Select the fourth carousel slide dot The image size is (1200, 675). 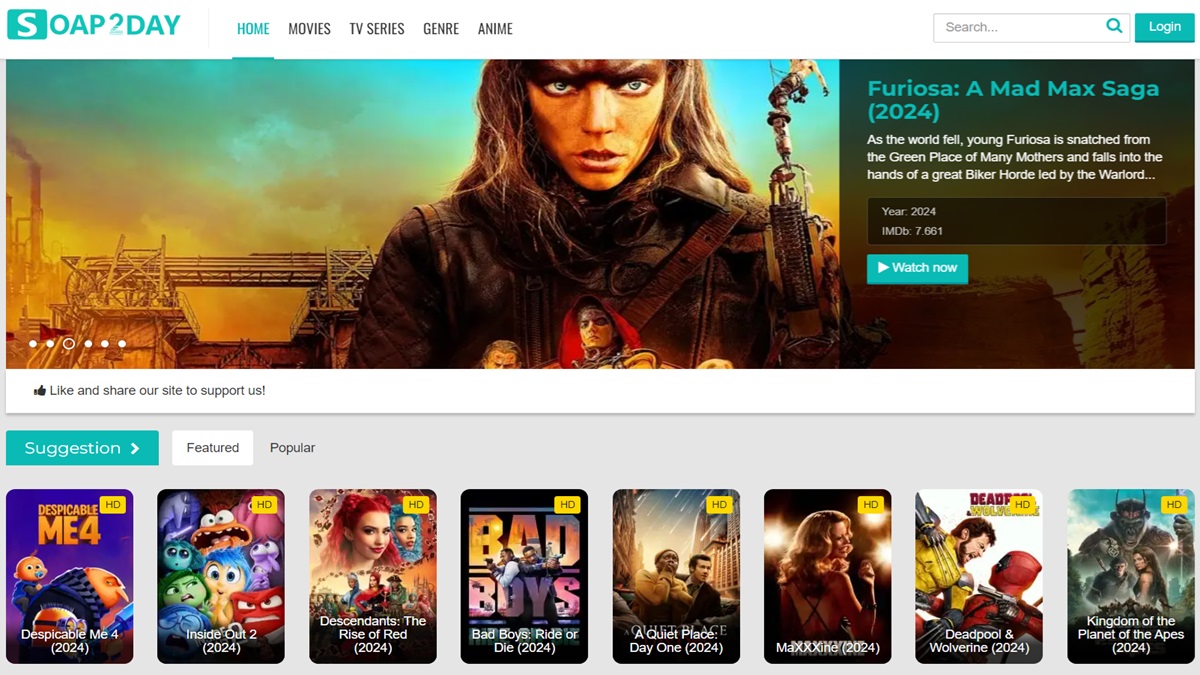click(88, 344)
